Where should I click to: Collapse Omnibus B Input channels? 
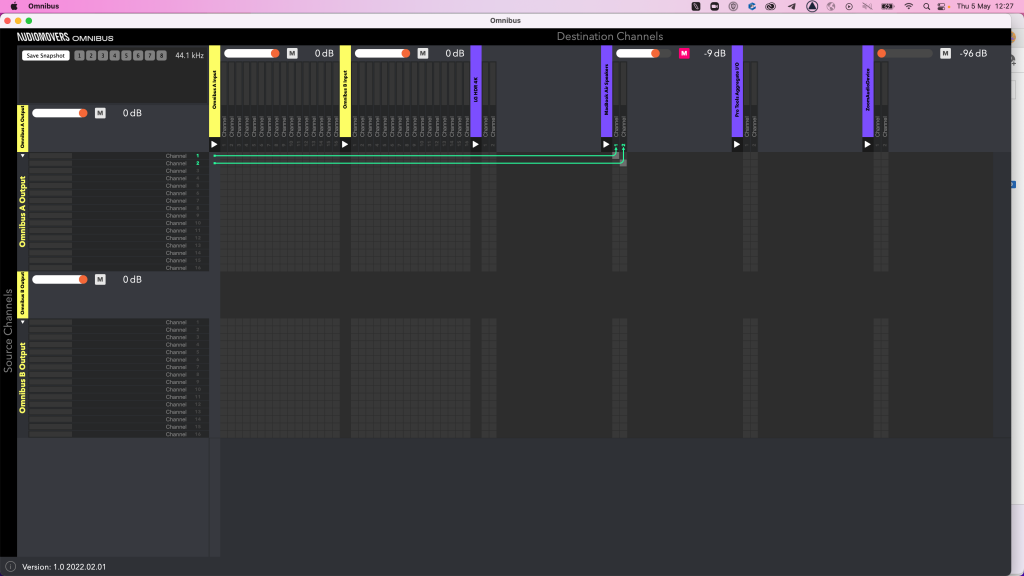[345, 144]
